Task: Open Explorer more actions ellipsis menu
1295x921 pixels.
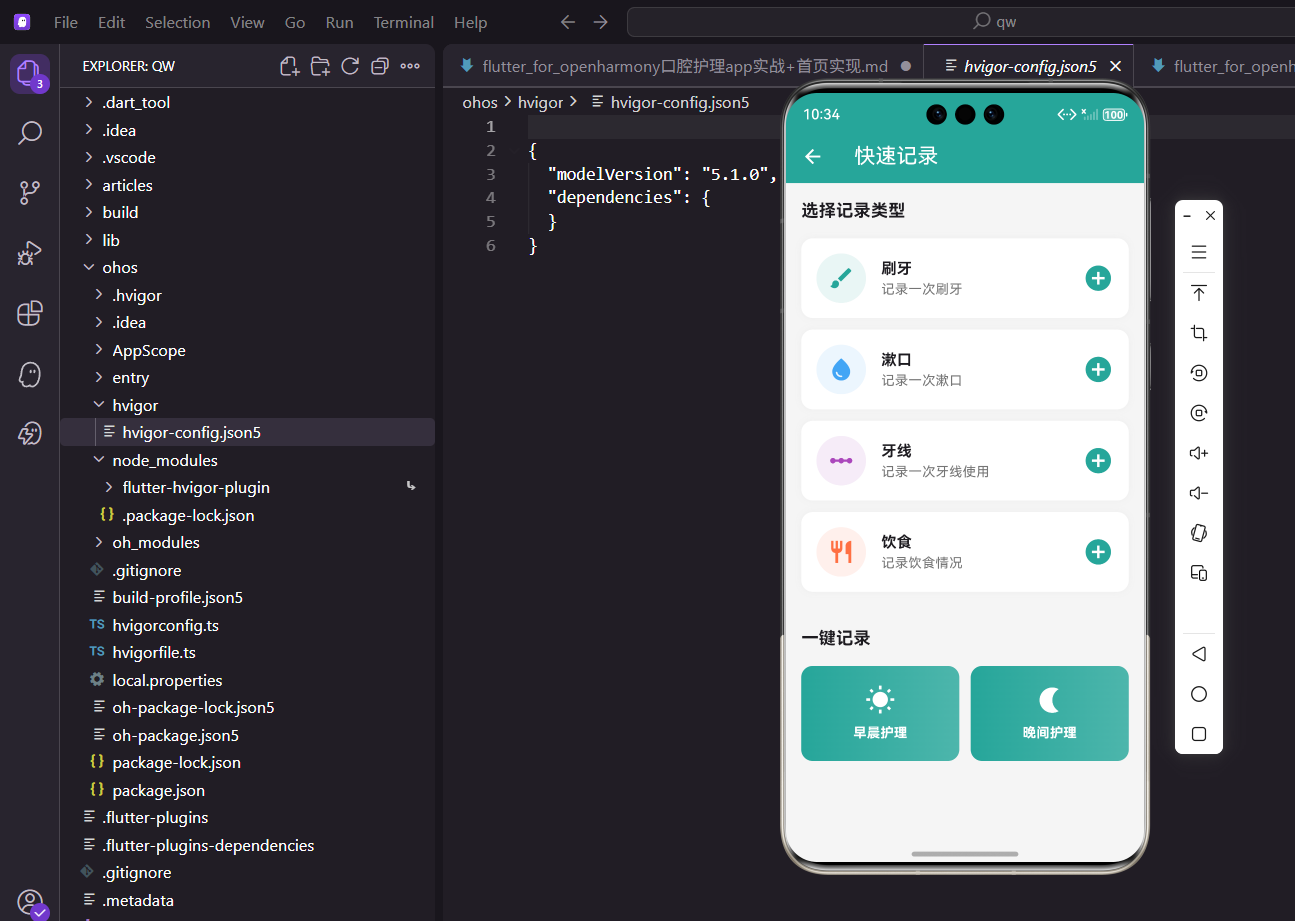Action: [x=410, y=66]
